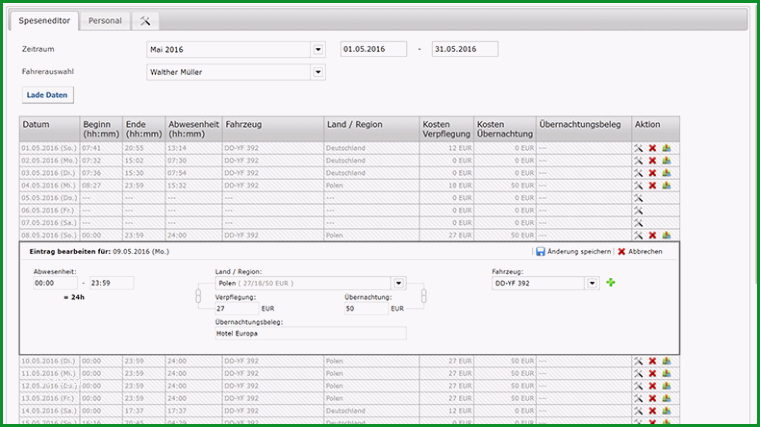This screenshot has height=427, width=760.
Task: Edit the empty 07.05.2016 entry
Action: tap(638, 223)
